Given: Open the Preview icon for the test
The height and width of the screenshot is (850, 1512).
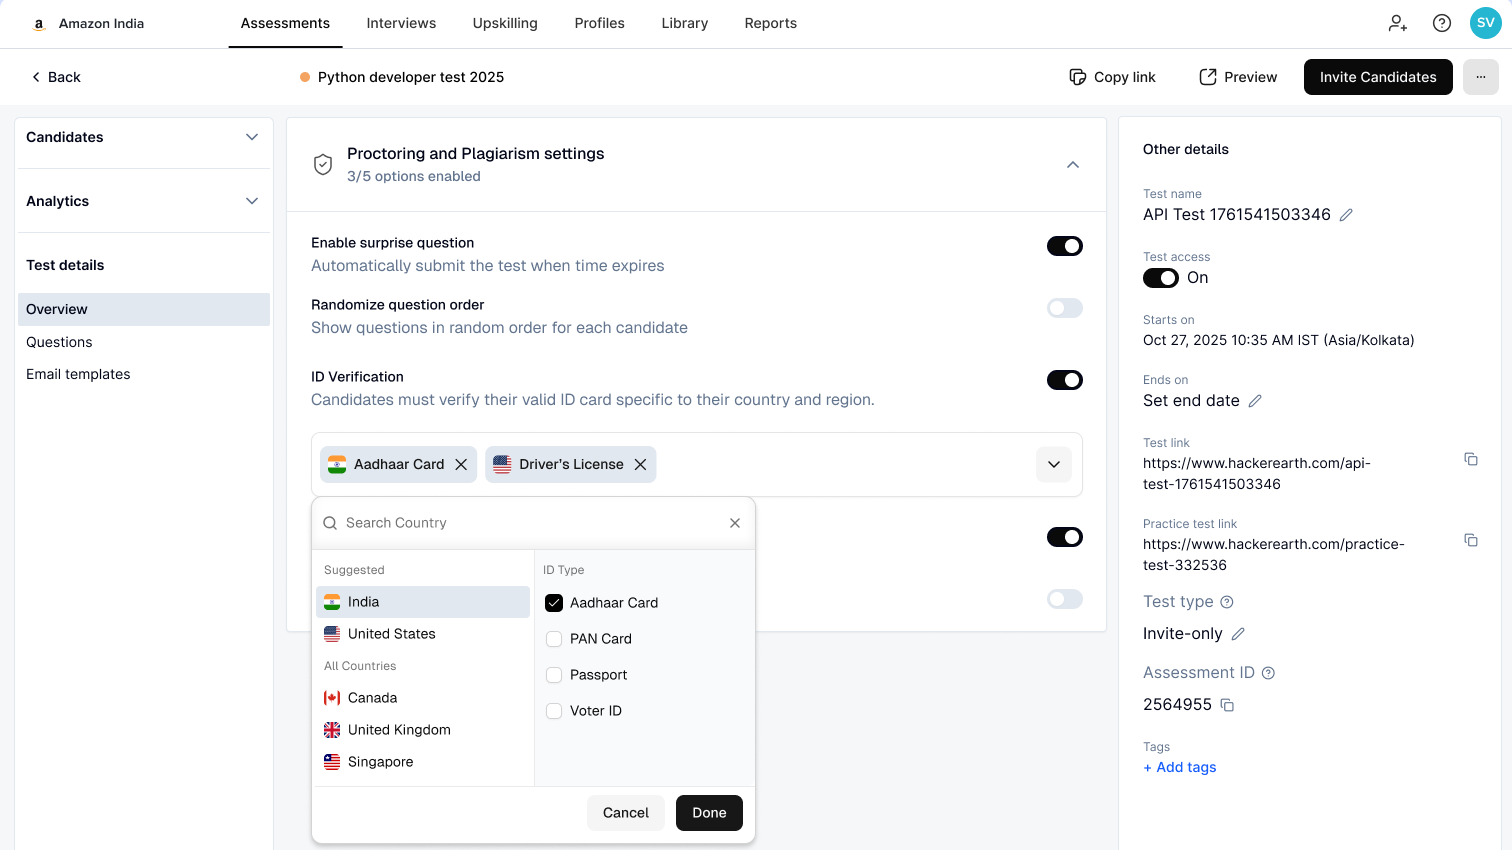Looking at the screenshot, I should [x=1206, y=76].
